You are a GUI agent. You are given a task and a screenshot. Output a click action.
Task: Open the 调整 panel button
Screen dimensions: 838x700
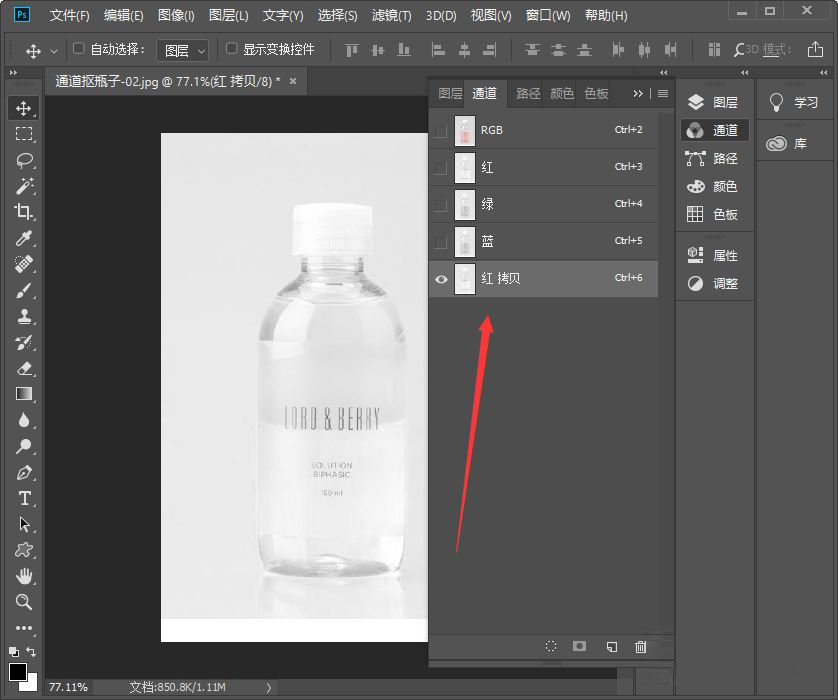712,283
